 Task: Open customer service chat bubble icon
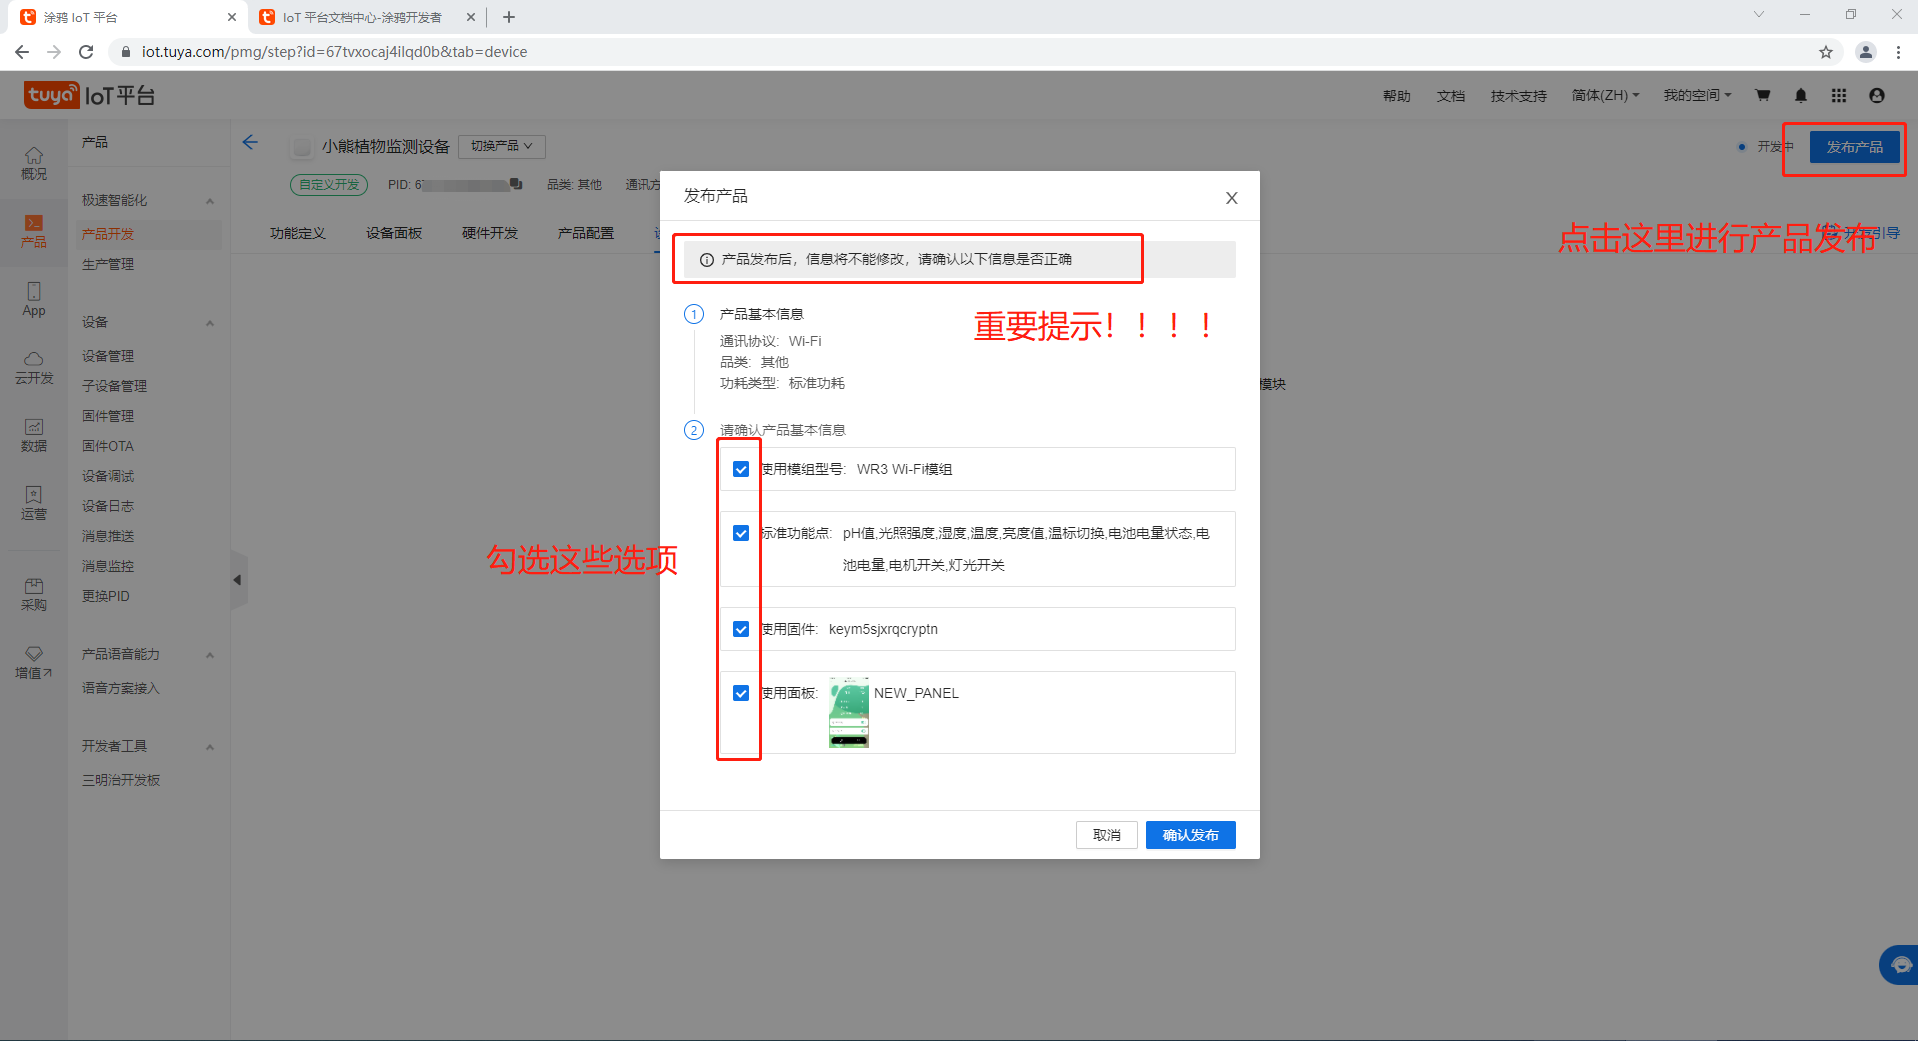(x=1900, y=965)
